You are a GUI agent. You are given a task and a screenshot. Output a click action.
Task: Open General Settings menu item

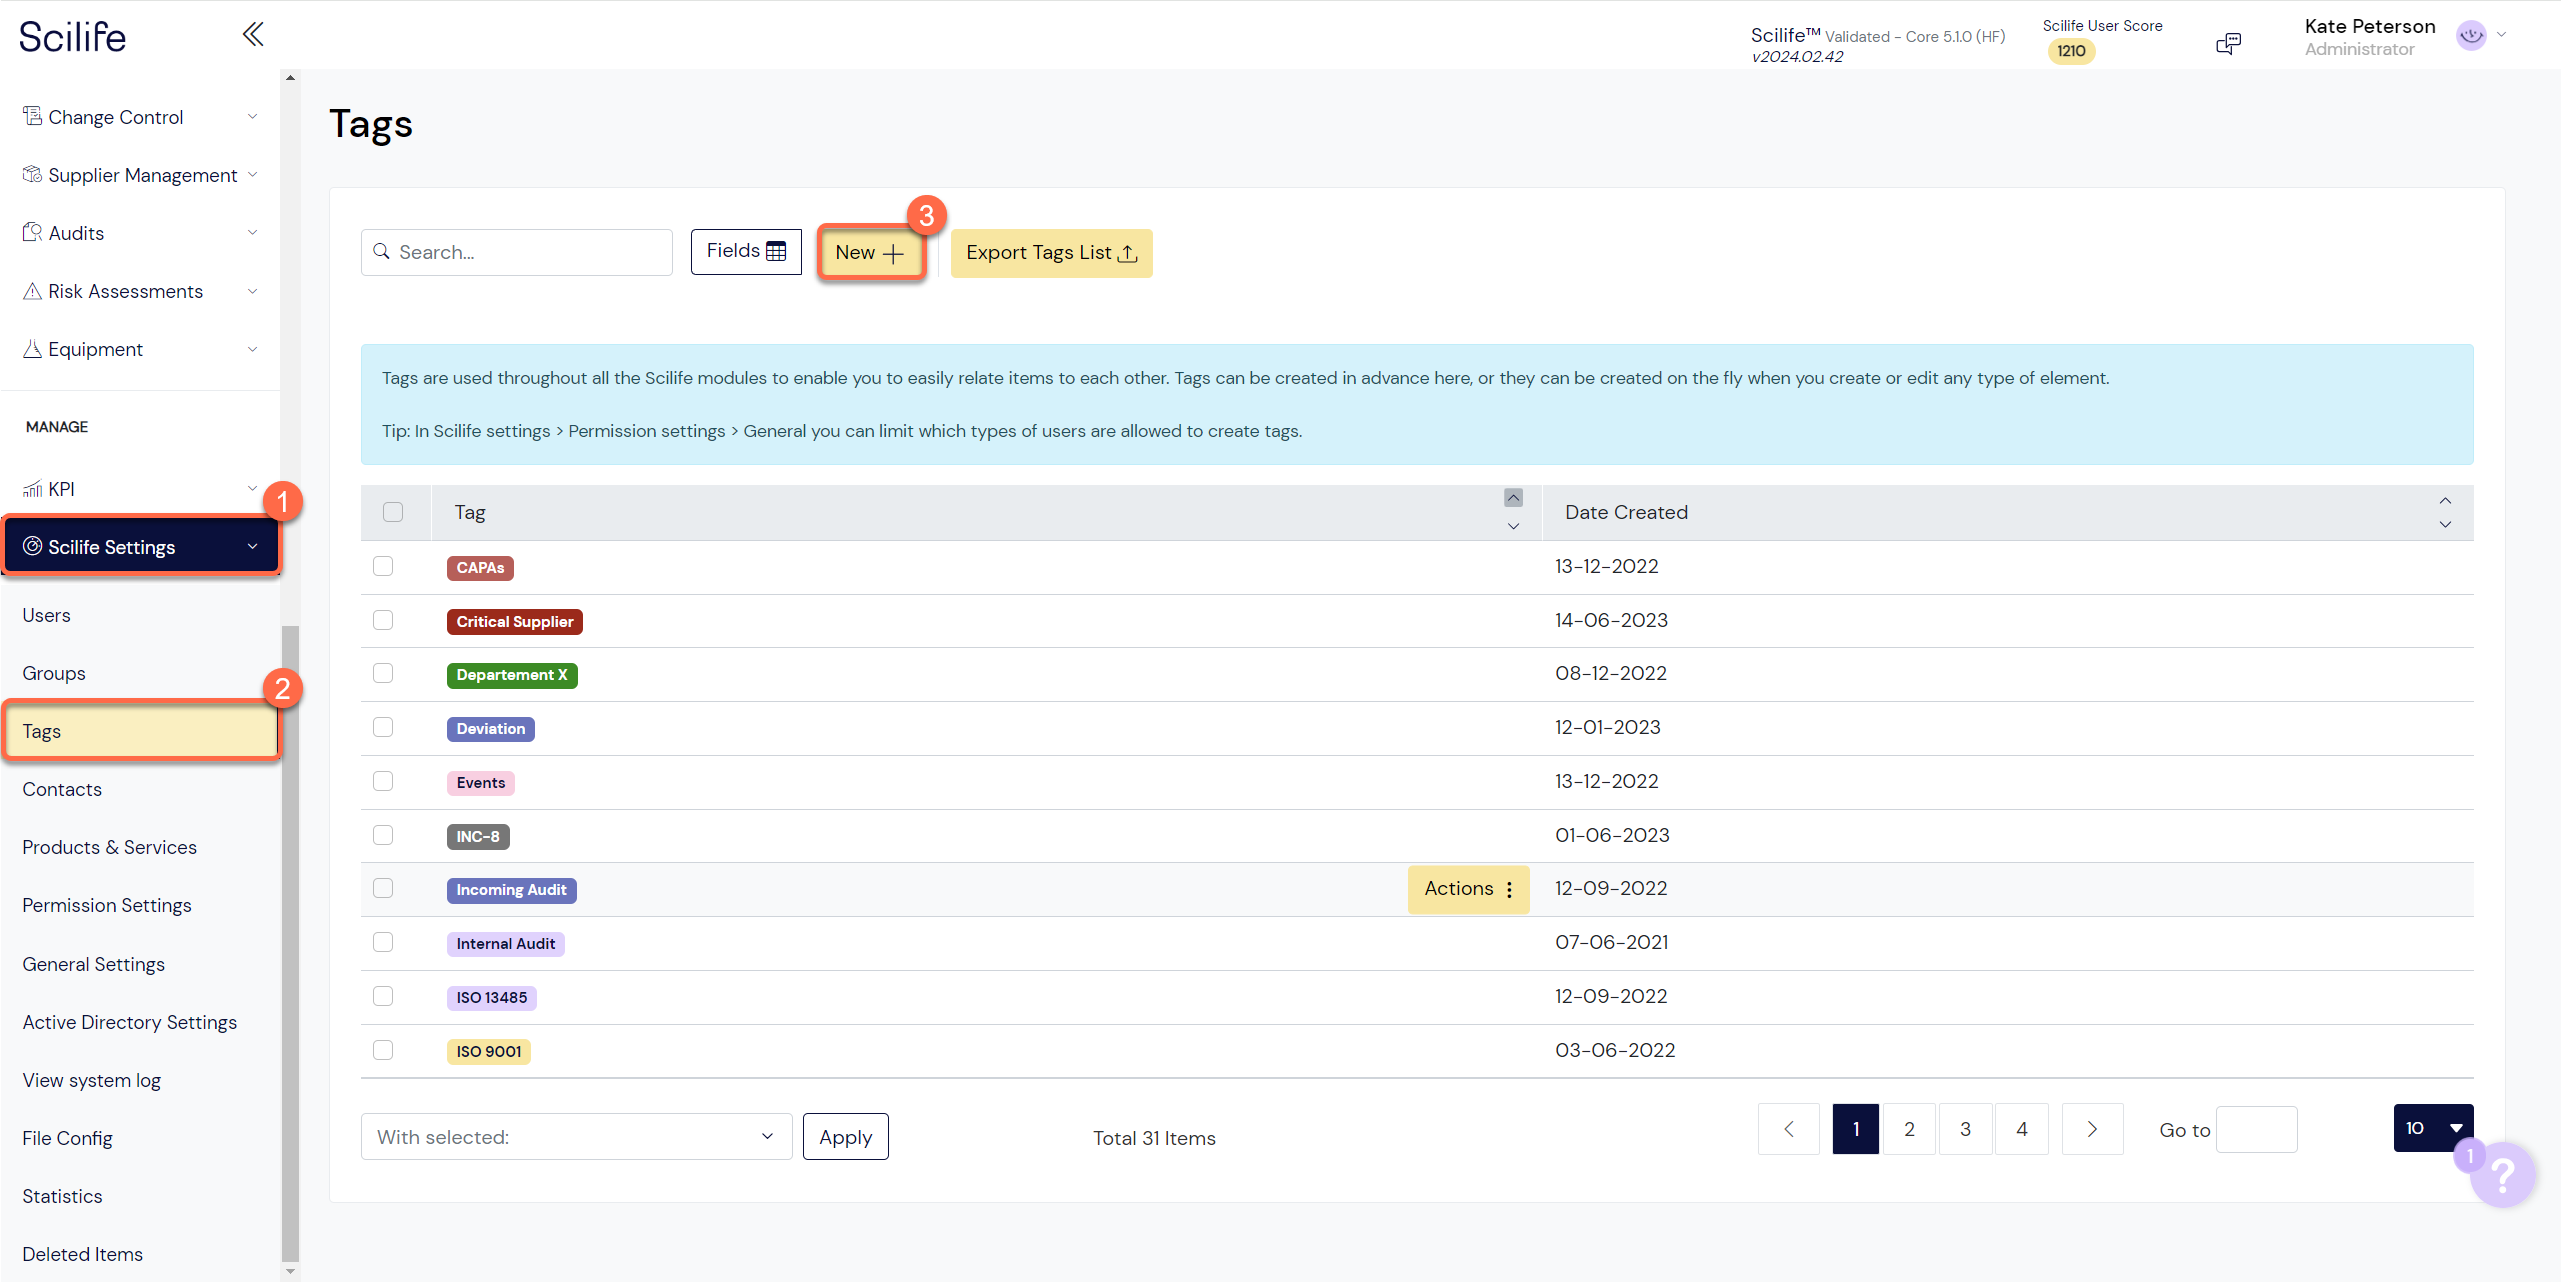point(93,964)
